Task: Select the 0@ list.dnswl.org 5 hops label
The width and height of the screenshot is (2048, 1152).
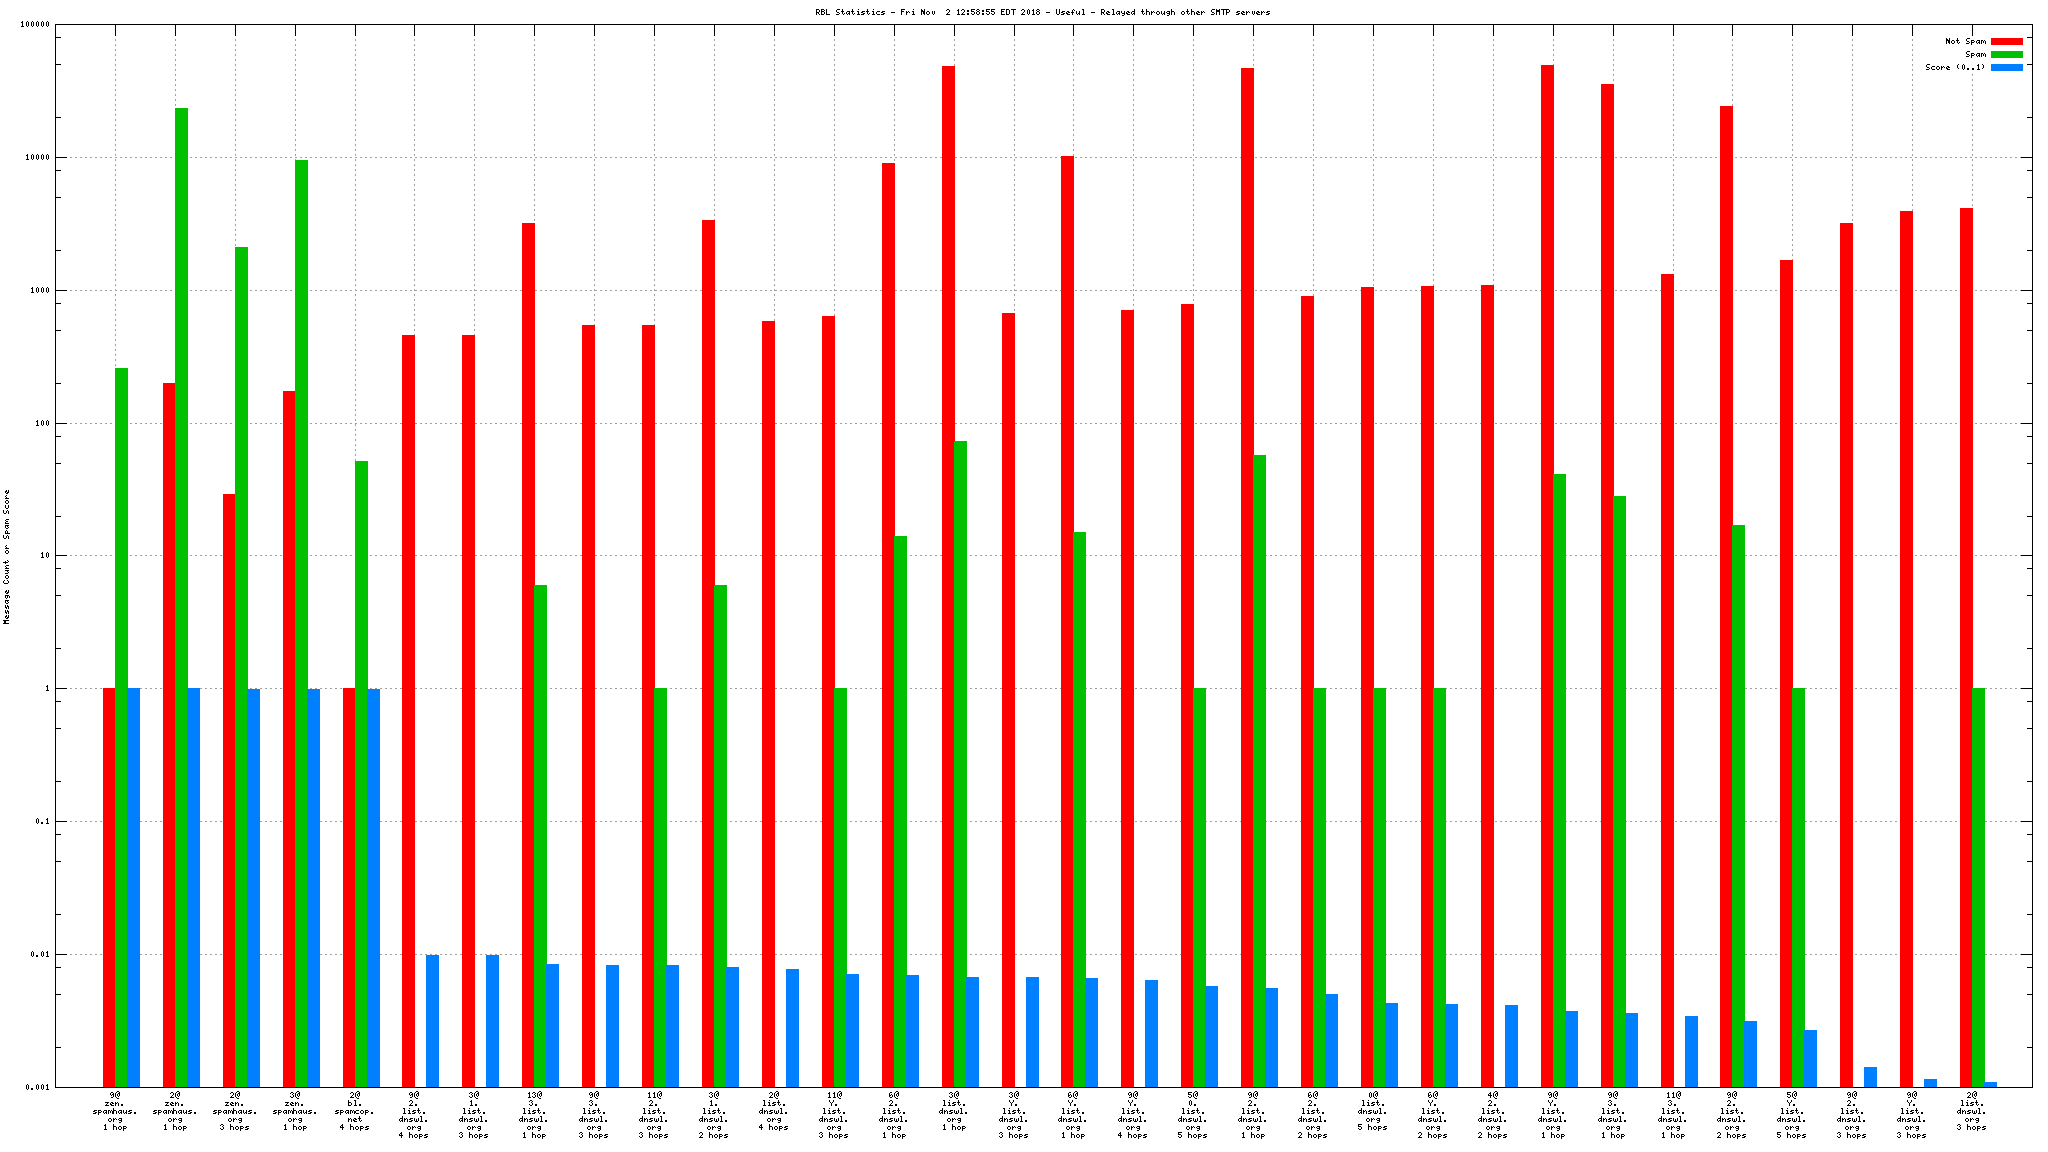Action: tap(1372, 1111)
